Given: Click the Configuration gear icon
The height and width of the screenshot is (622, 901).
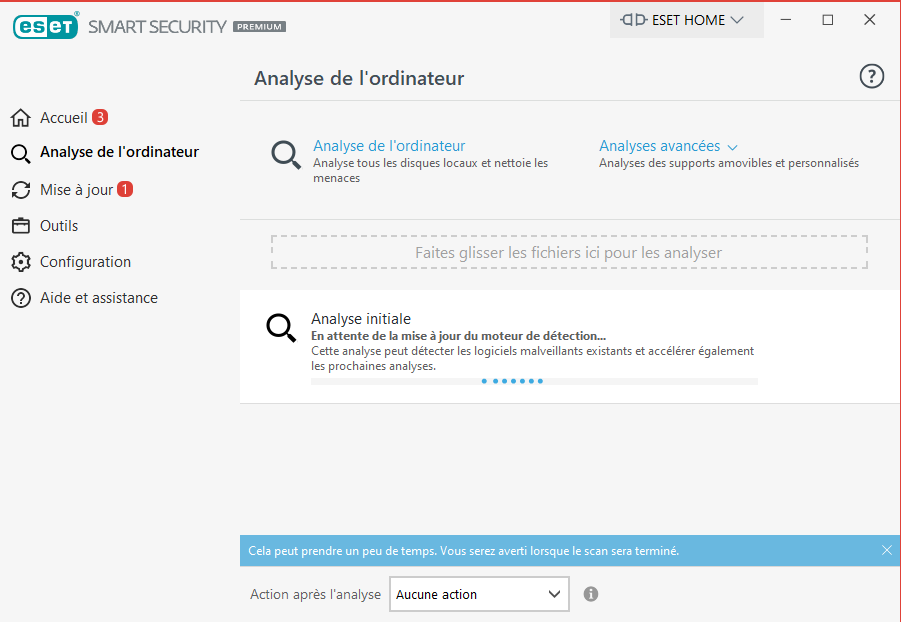Looking at the screenshot, I should 21,262.
